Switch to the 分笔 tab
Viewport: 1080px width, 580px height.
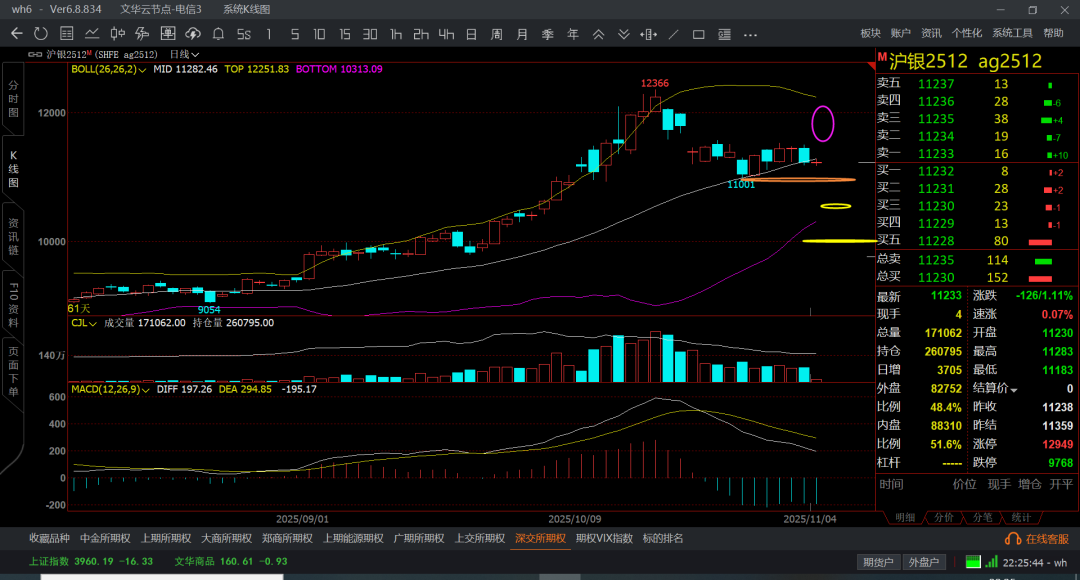(x=982, y=517)
